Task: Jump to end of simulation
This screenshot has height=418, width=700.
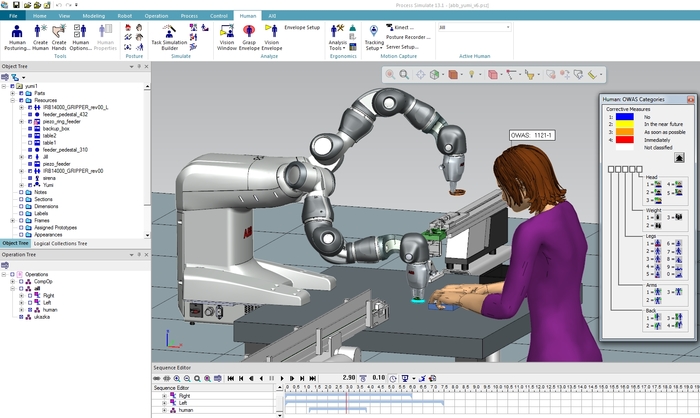Action: pos(312,378)
